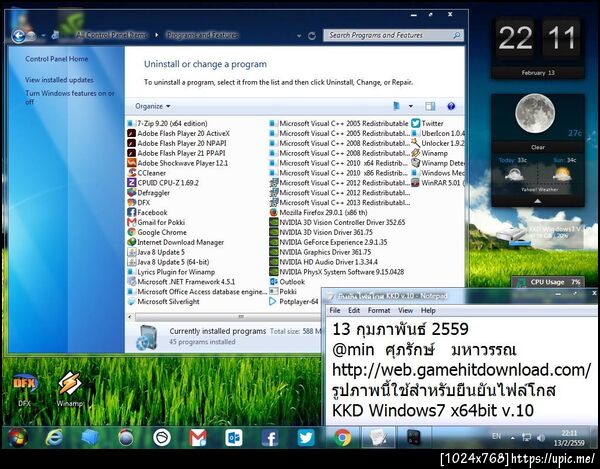Select CCleaner in program list

(147, 173)
